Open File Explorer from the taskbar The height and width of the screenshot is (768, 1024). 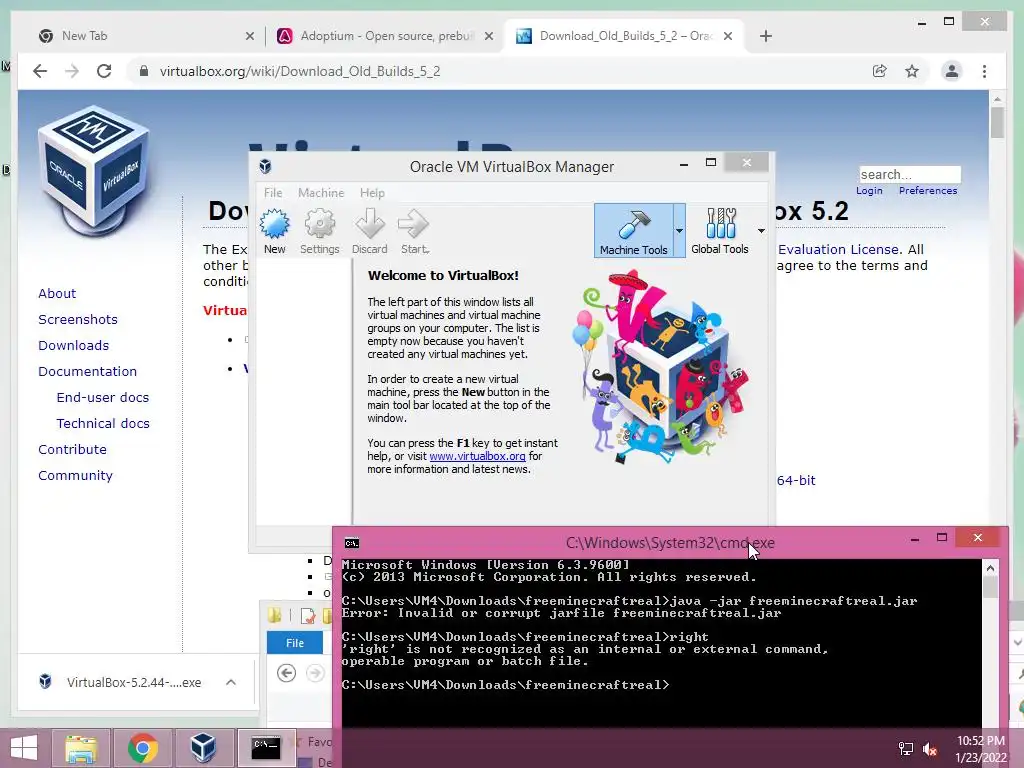(81, 748)
